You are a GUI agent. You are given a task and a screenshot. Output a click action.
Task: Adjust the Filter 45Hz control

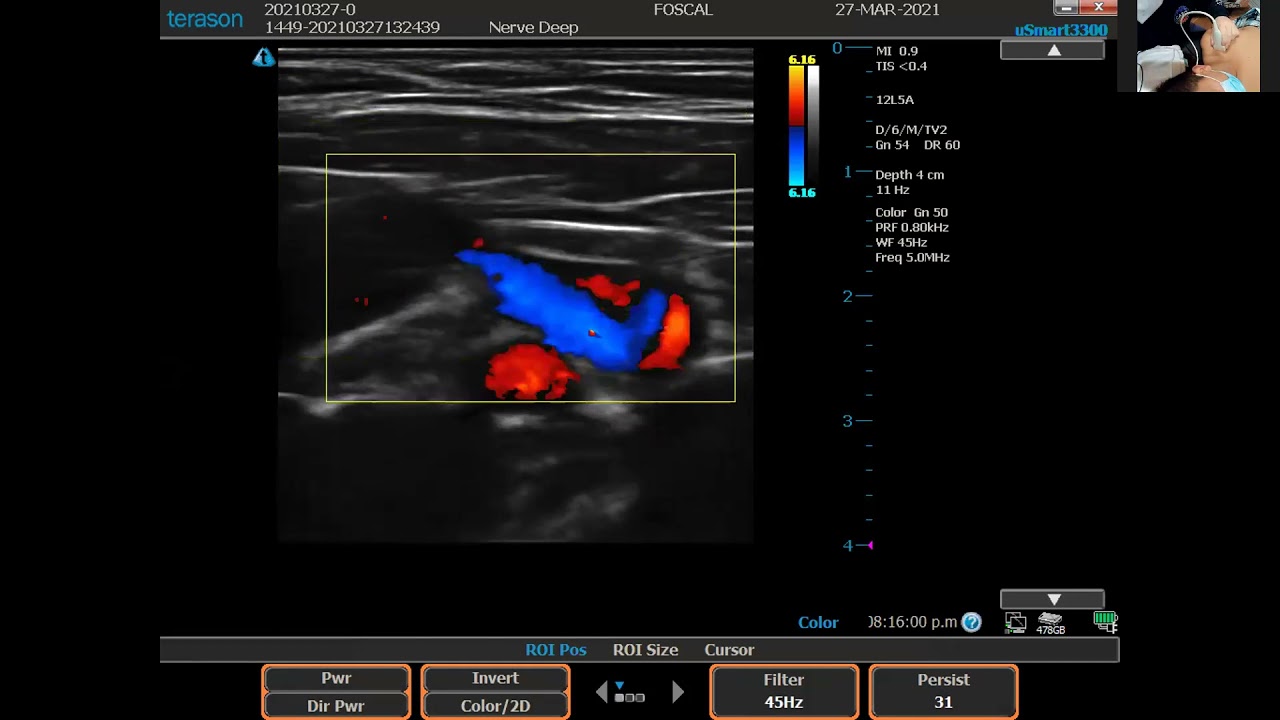784,692
